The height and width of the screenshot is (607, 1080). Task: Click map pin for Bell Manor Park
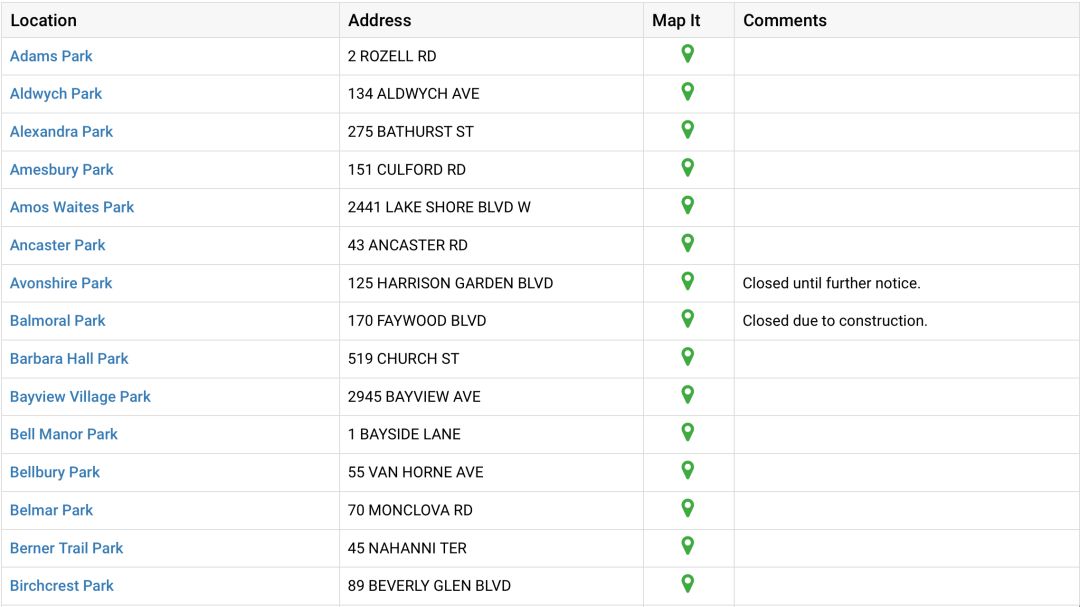(x=687, y=433)
